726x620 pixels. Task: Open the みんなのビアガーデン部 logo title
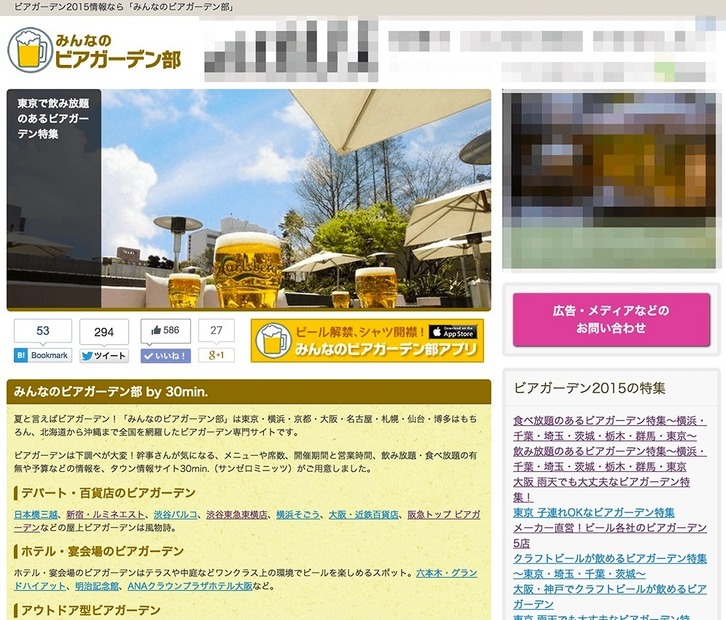coord(118,51)
